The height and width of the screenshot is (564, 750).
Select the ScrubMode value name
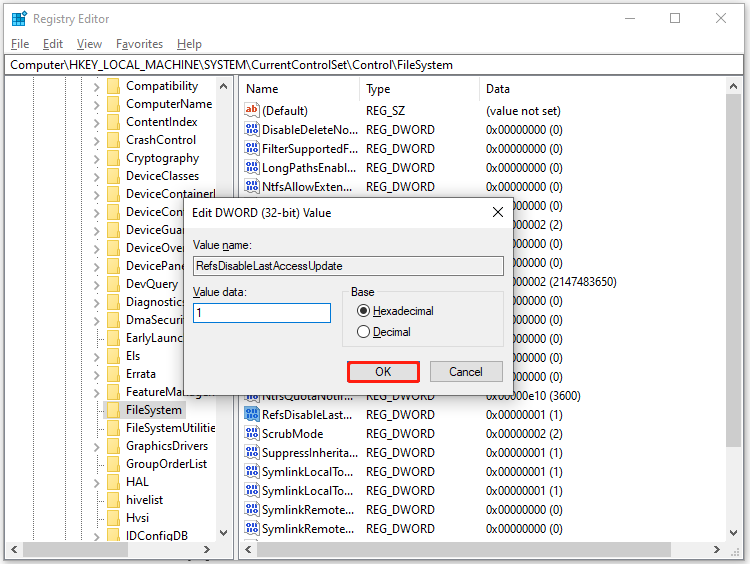(293, 434)
